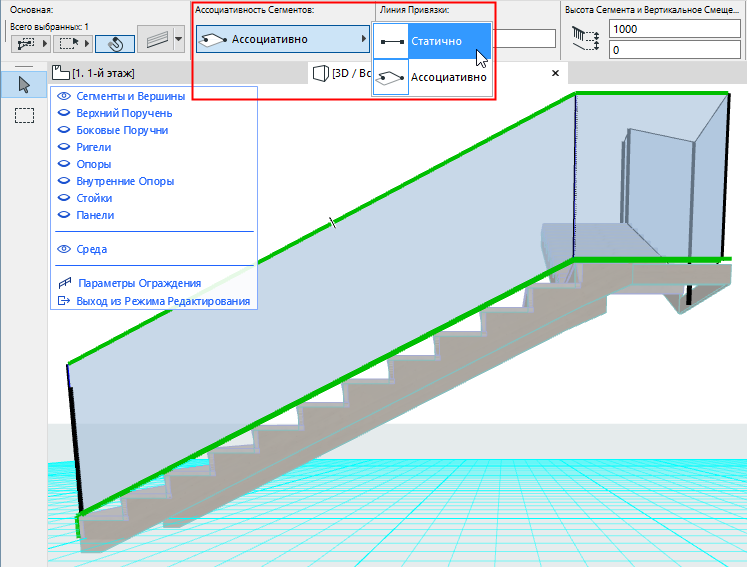Open Ассоциативность Сегментов dropdown
The width and height of the screenshot is (747, 567).
(x=282, y=41)
